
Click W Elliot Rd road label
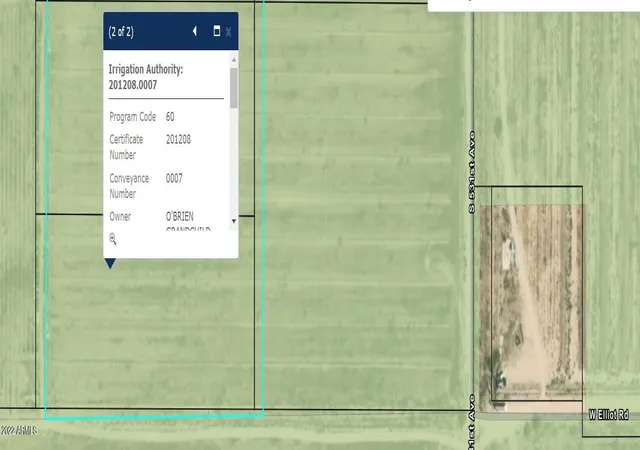pos(608,415)
